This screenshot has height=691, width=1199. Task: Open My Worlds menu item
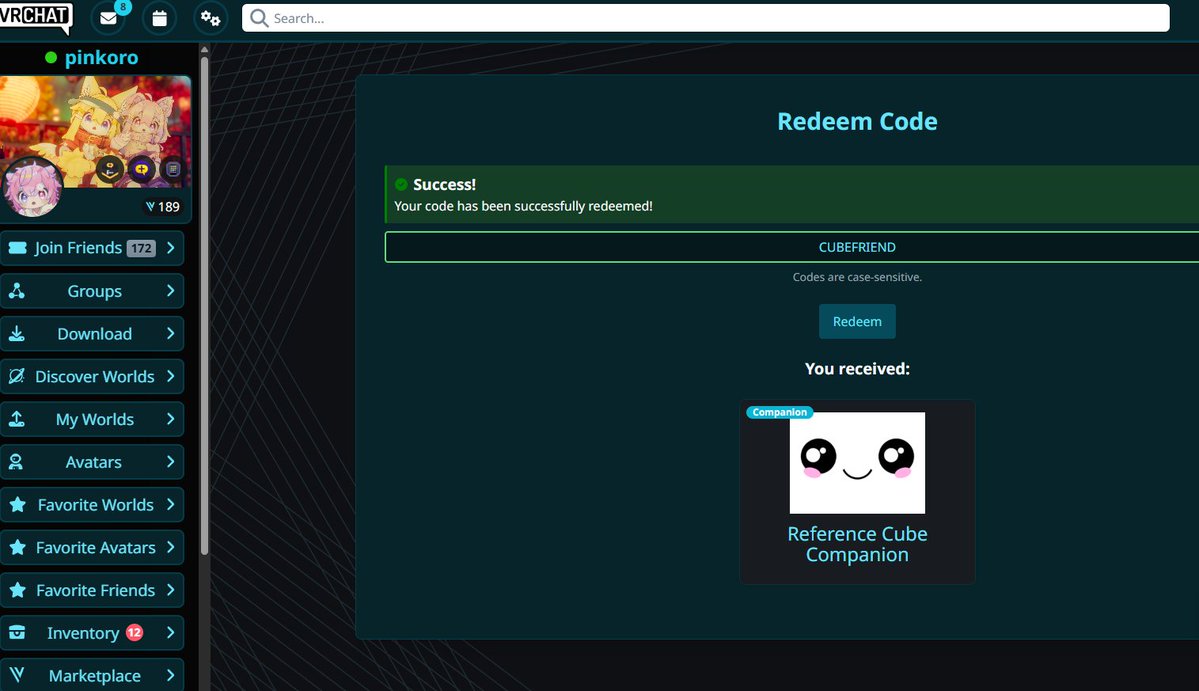point(92,419)
